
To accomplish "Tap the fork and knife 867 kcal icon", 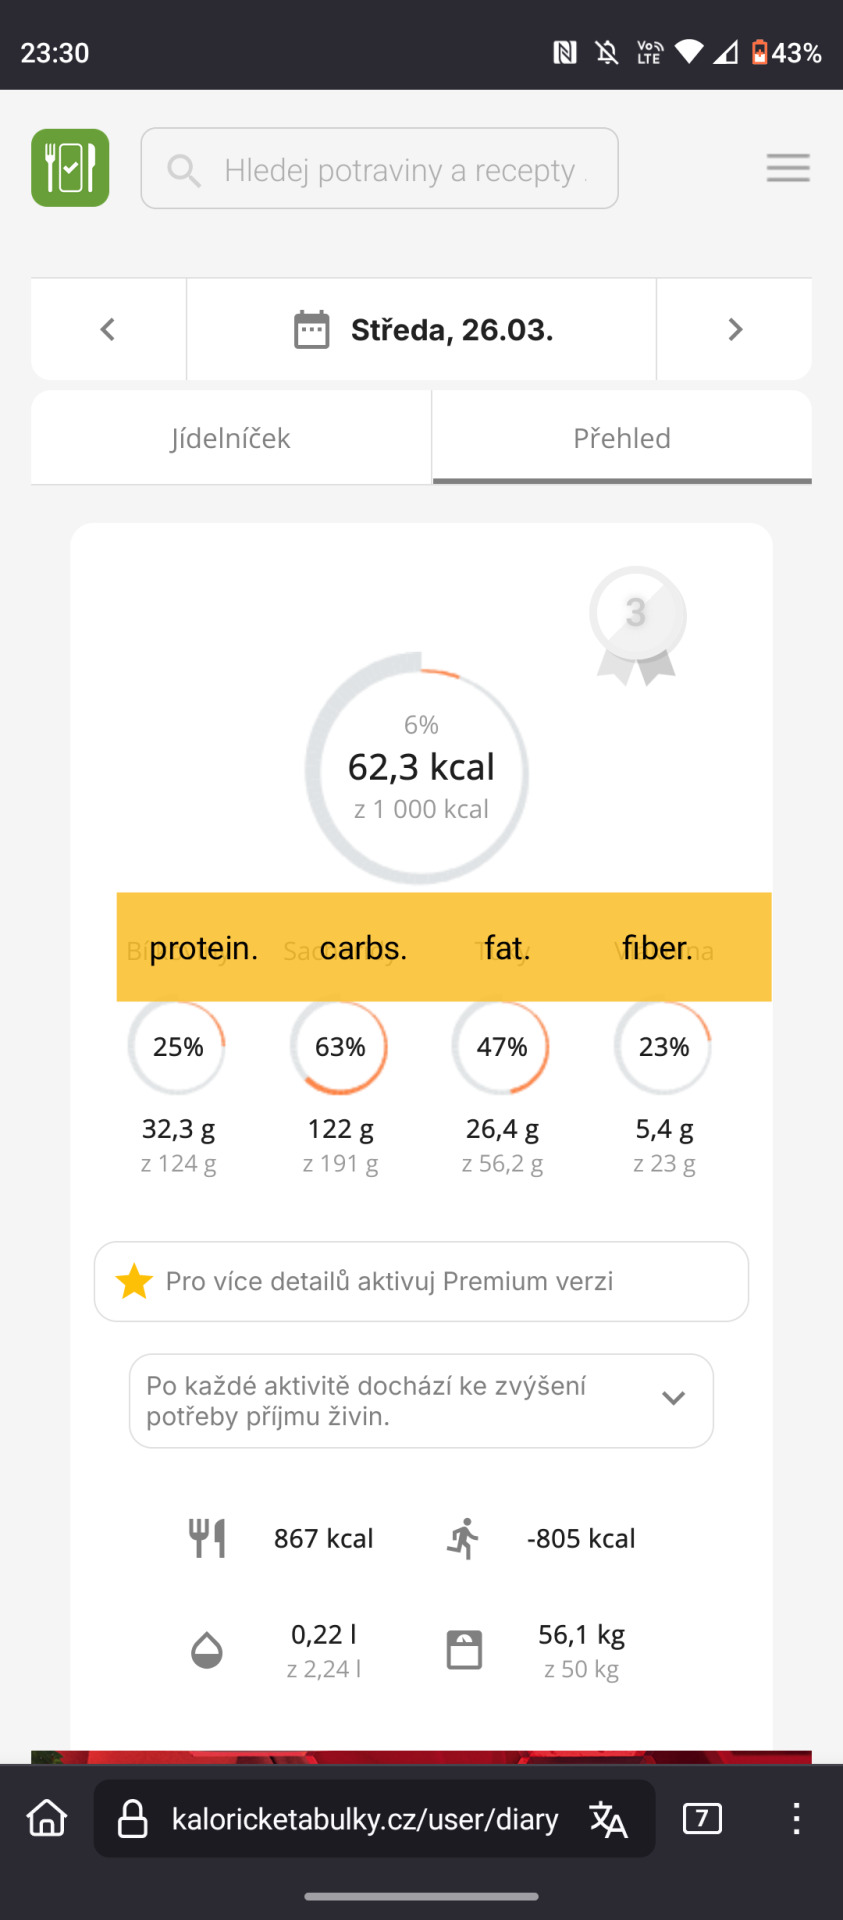I will click(208, 1538).
